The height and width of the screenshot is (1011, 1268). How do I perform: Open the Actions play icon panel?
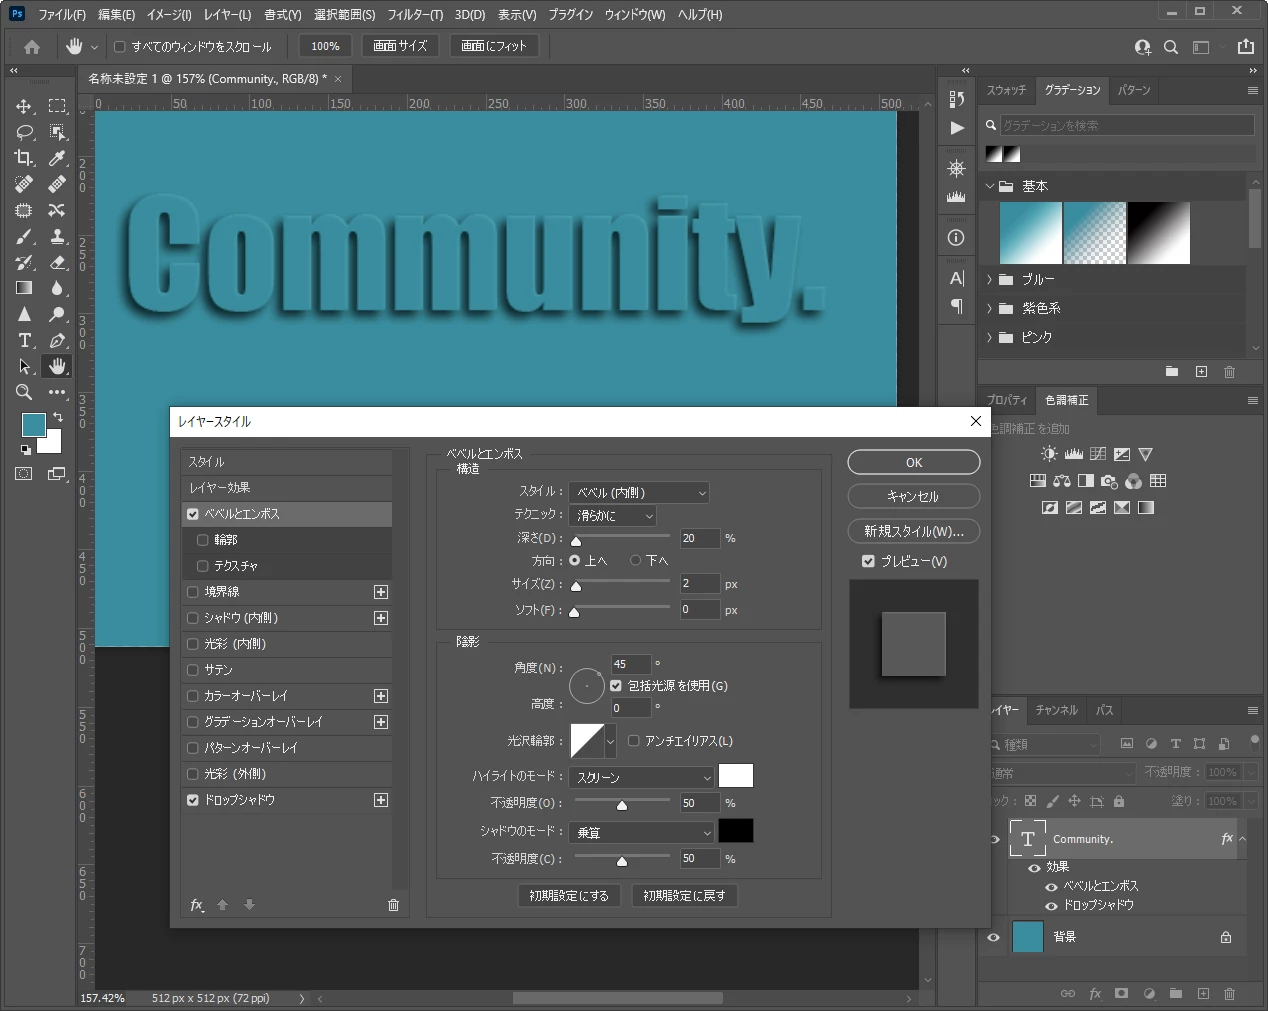point(957,128)
